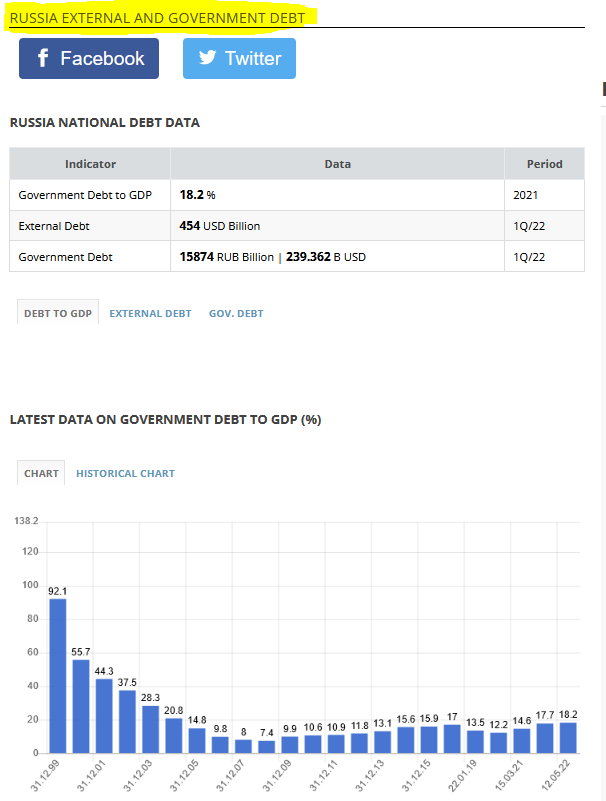This screenshot has height=801, width=606.
Task: Click the 37.5 bar in the chart
Action: point(127,721)
